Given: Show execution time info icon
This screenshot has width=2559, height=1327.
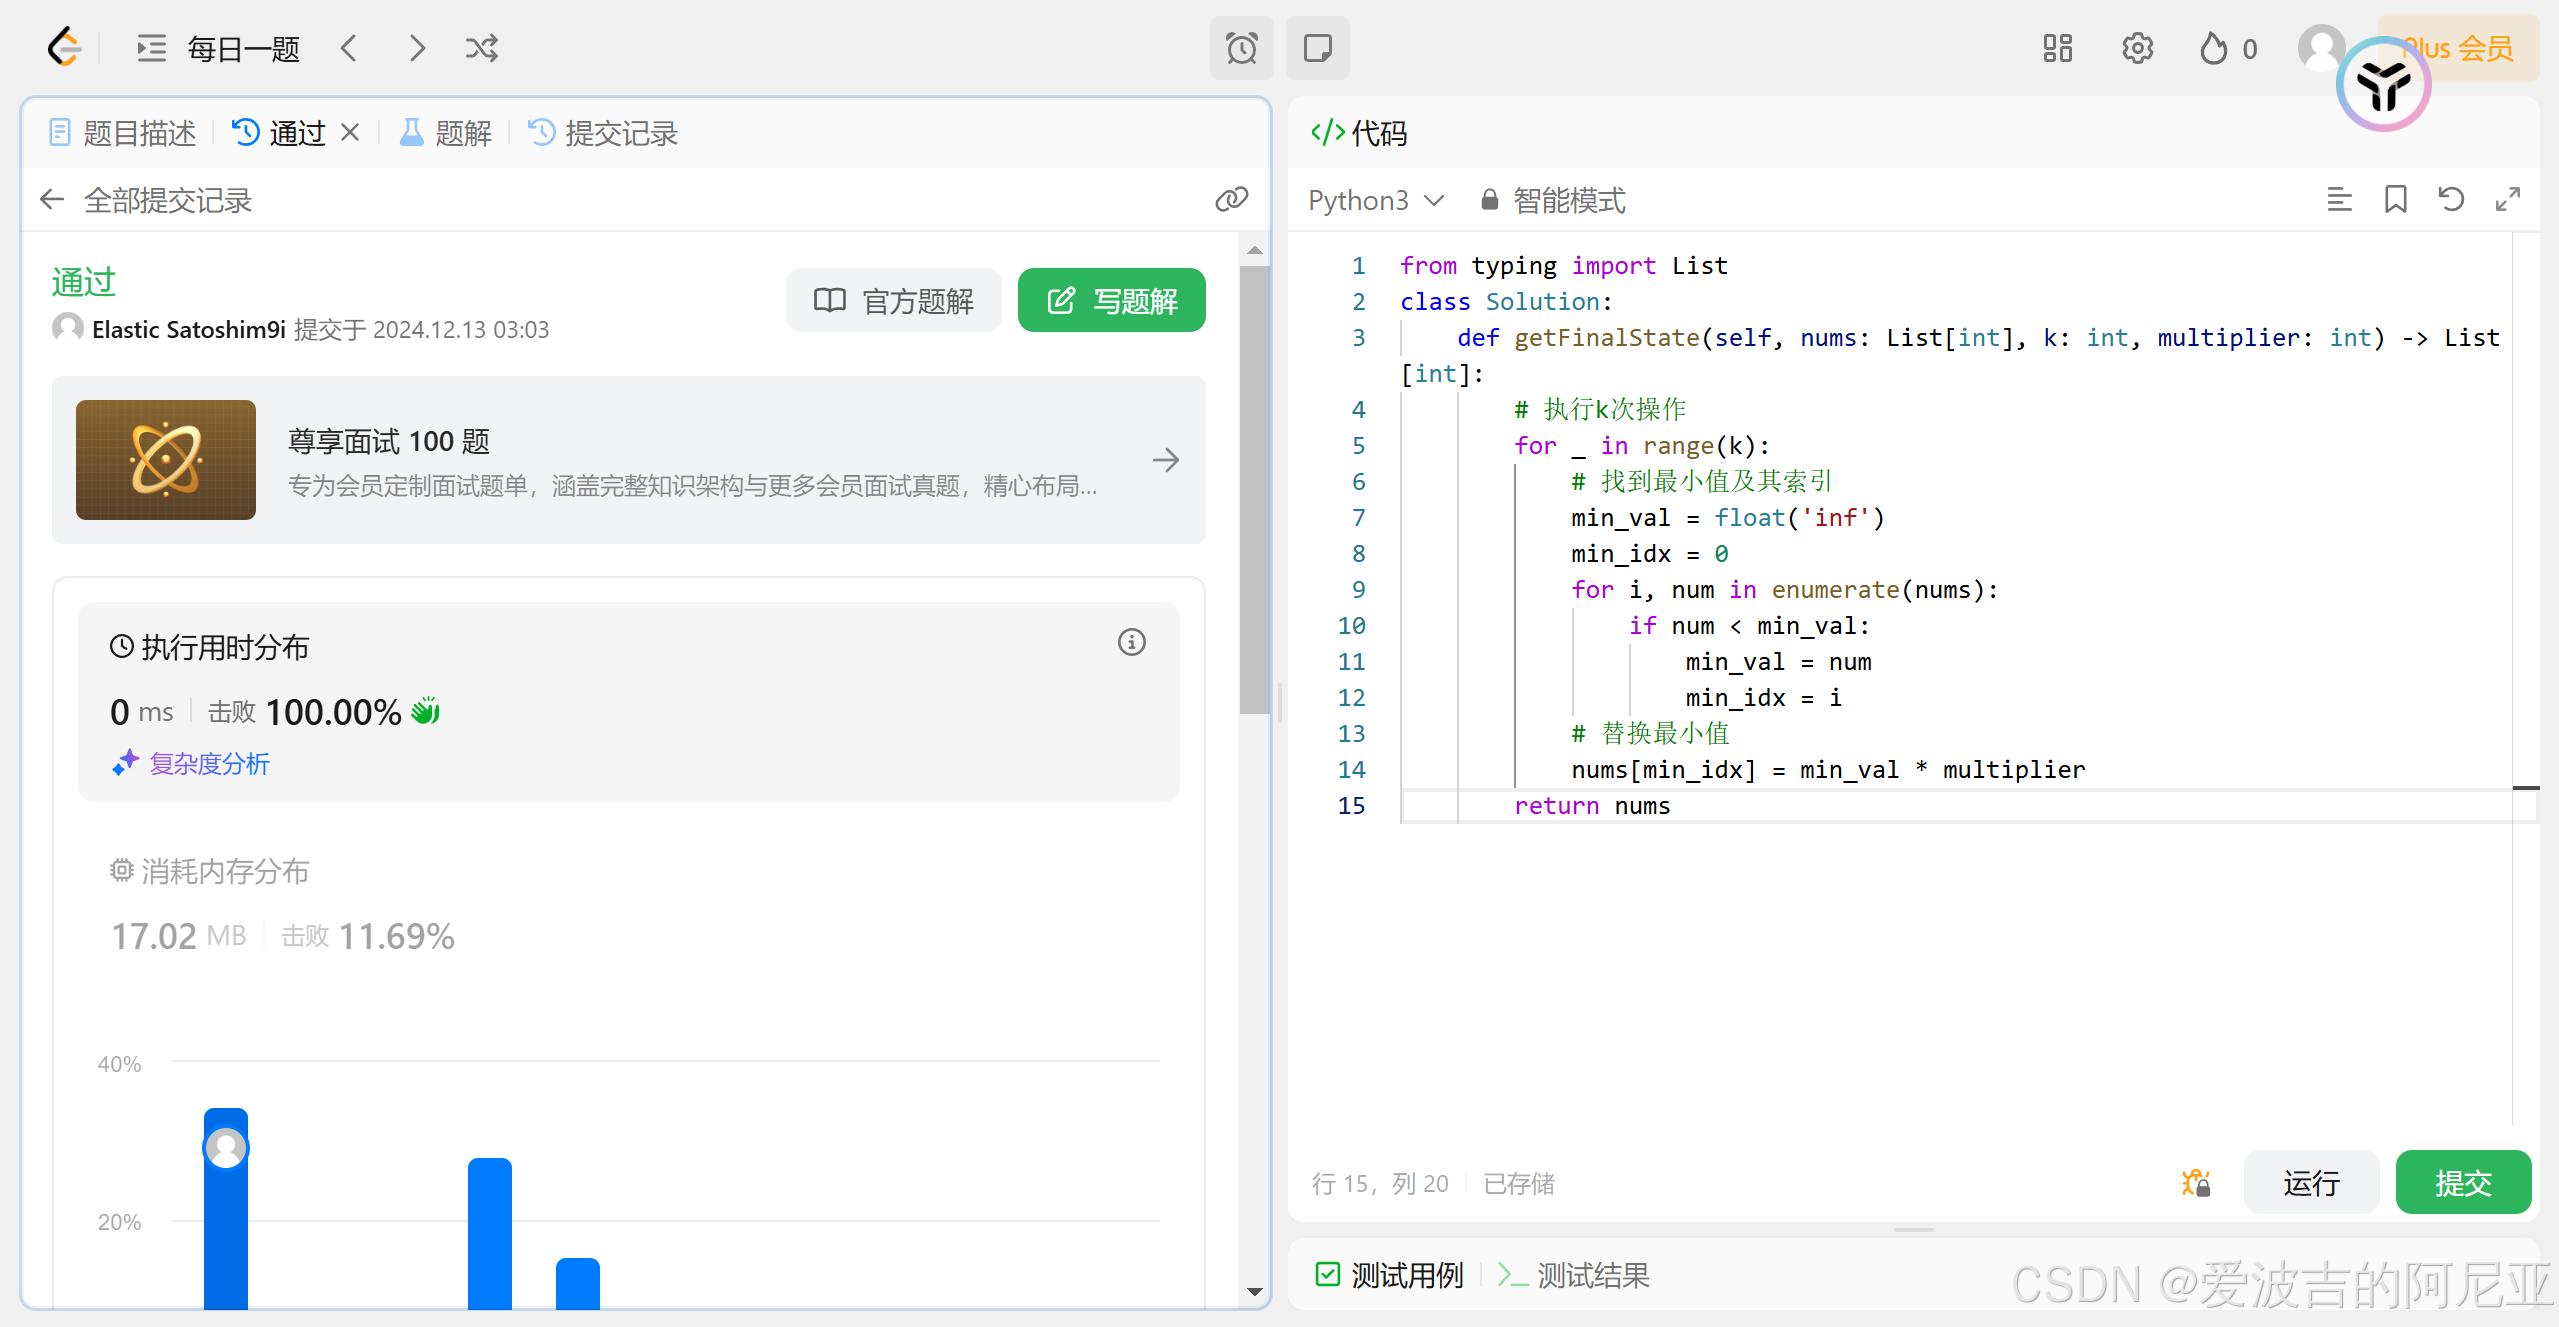Looking at the screenshot, I should point(1131,642).
